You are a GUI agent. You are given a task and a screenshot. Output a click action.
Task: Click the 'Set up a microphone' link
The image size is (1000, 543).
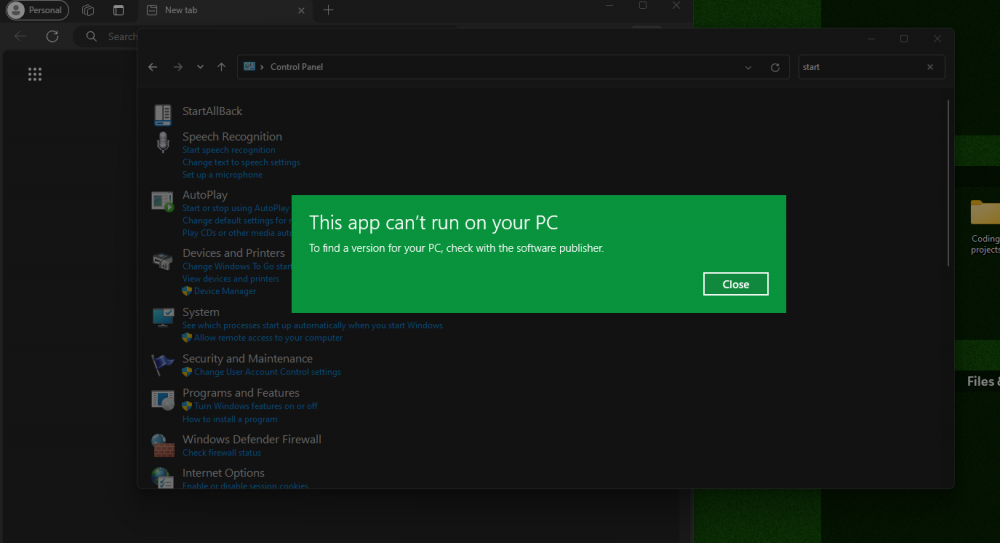click(222, 175)
